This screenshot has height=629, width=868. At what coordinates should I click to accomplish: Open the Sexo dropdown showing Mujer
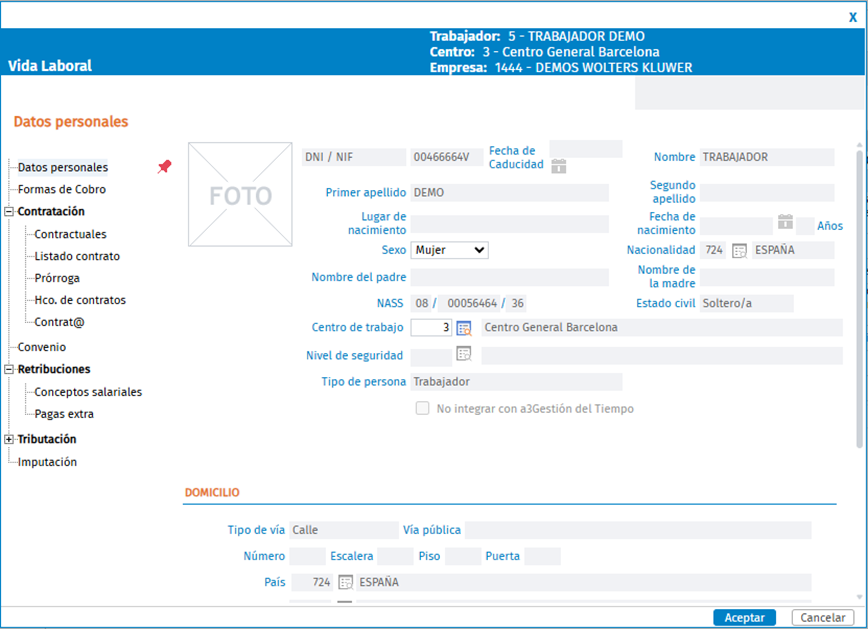(x=450, y=250)
